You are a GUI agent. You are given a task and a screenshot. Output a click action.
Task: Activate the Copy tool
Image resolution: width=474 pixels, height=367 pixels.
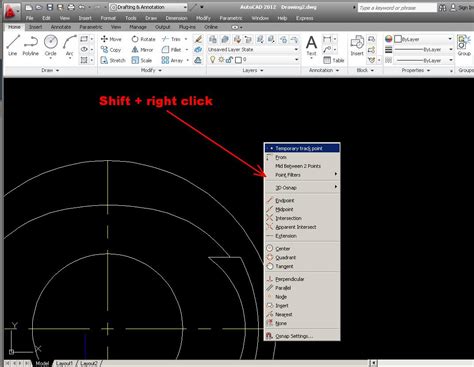point(111,50)
